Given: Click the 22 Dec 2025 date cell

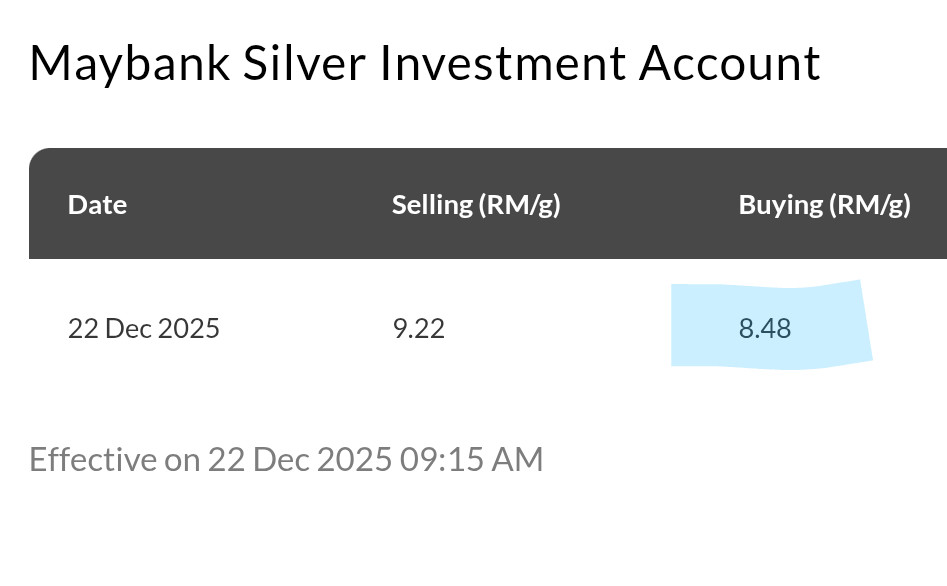Looking at the screenshot, I should pos(143,329).
